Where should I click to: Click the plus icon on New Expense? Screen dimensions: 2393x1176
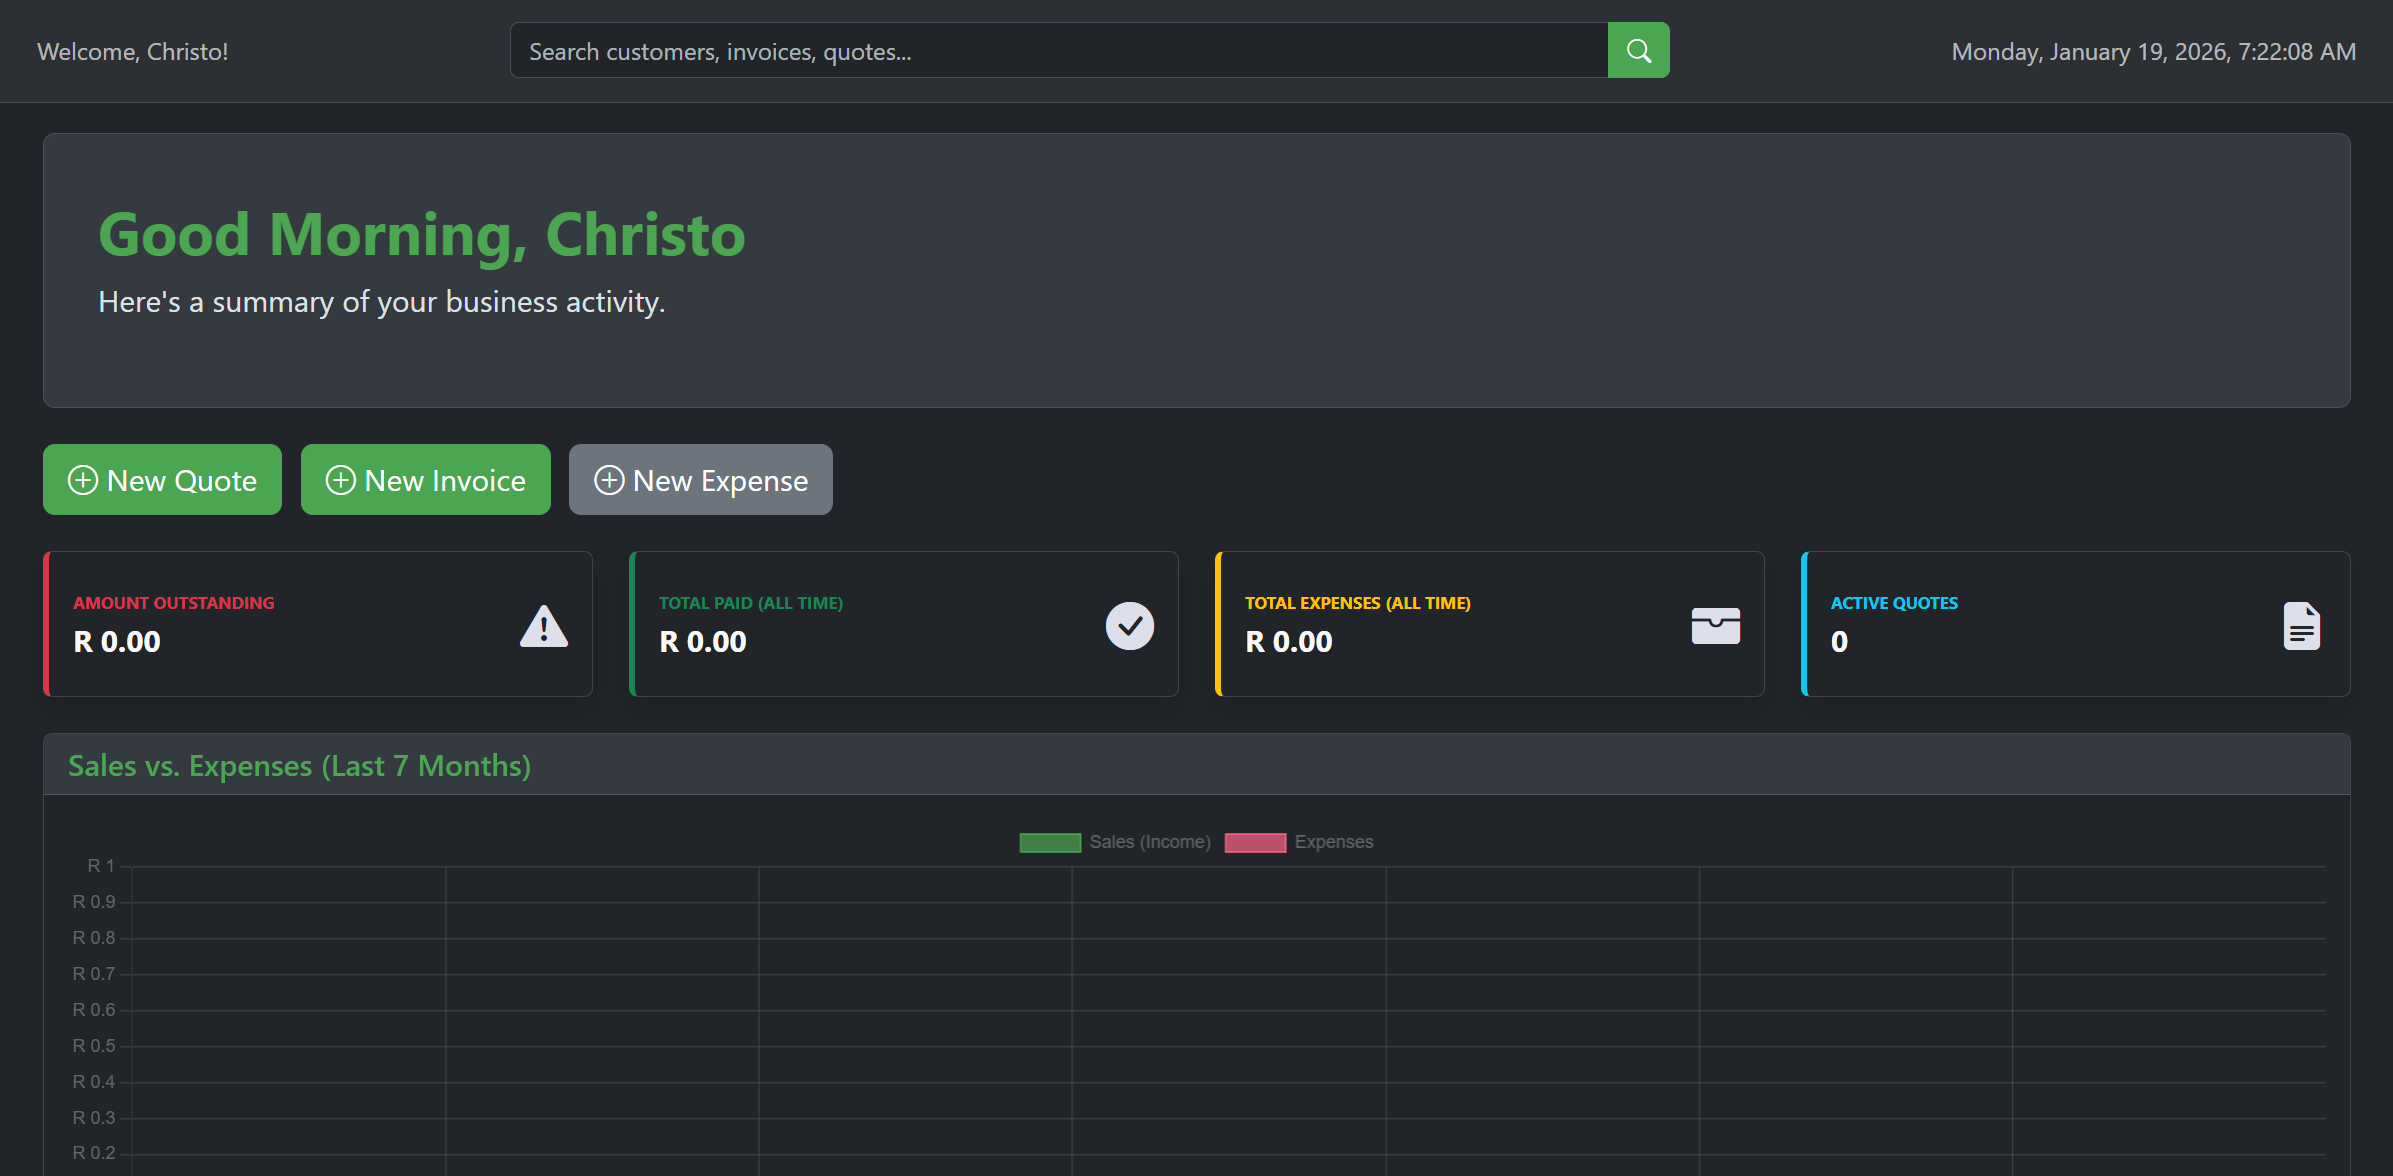(x=609, y=481)
